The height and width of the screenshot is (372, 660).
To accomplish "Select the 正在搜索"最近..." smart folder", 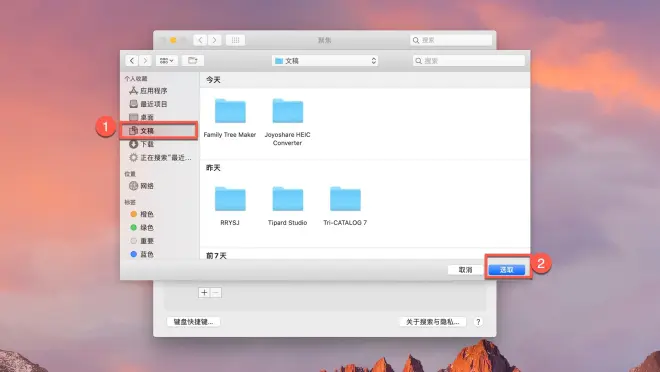I will 160,157.
